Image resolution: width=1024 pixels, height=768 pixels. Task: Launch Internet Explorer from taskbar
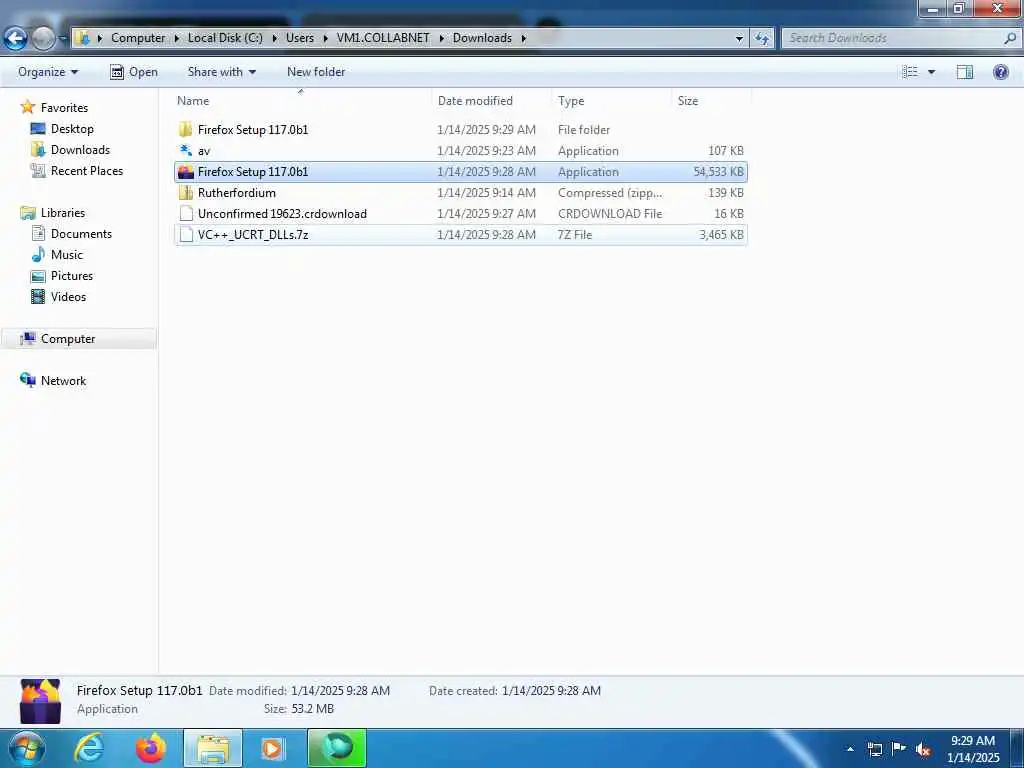tap(88, 748)
